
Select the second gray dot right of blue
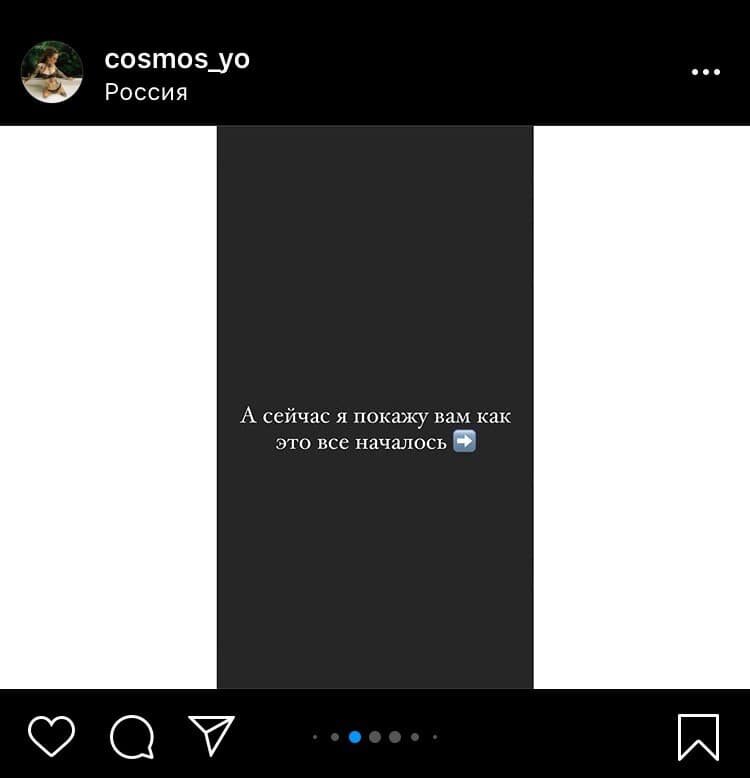395,737
